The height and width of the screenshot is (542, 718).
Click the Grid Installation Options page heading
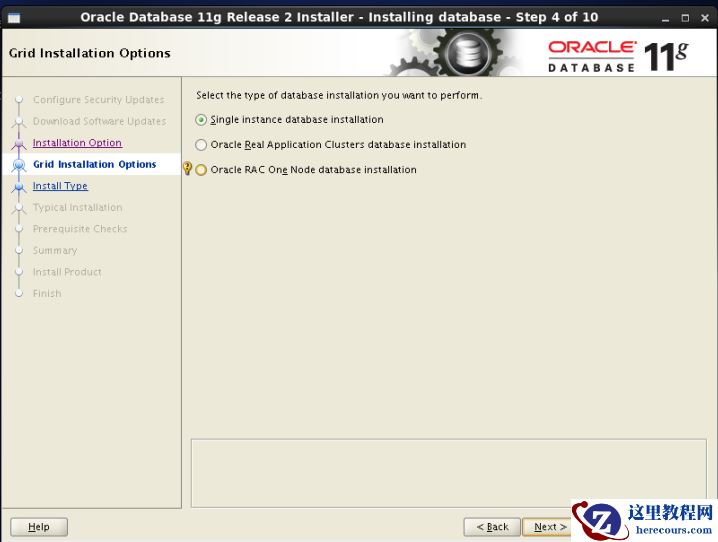pyautogui.click(x=89, y=53)
